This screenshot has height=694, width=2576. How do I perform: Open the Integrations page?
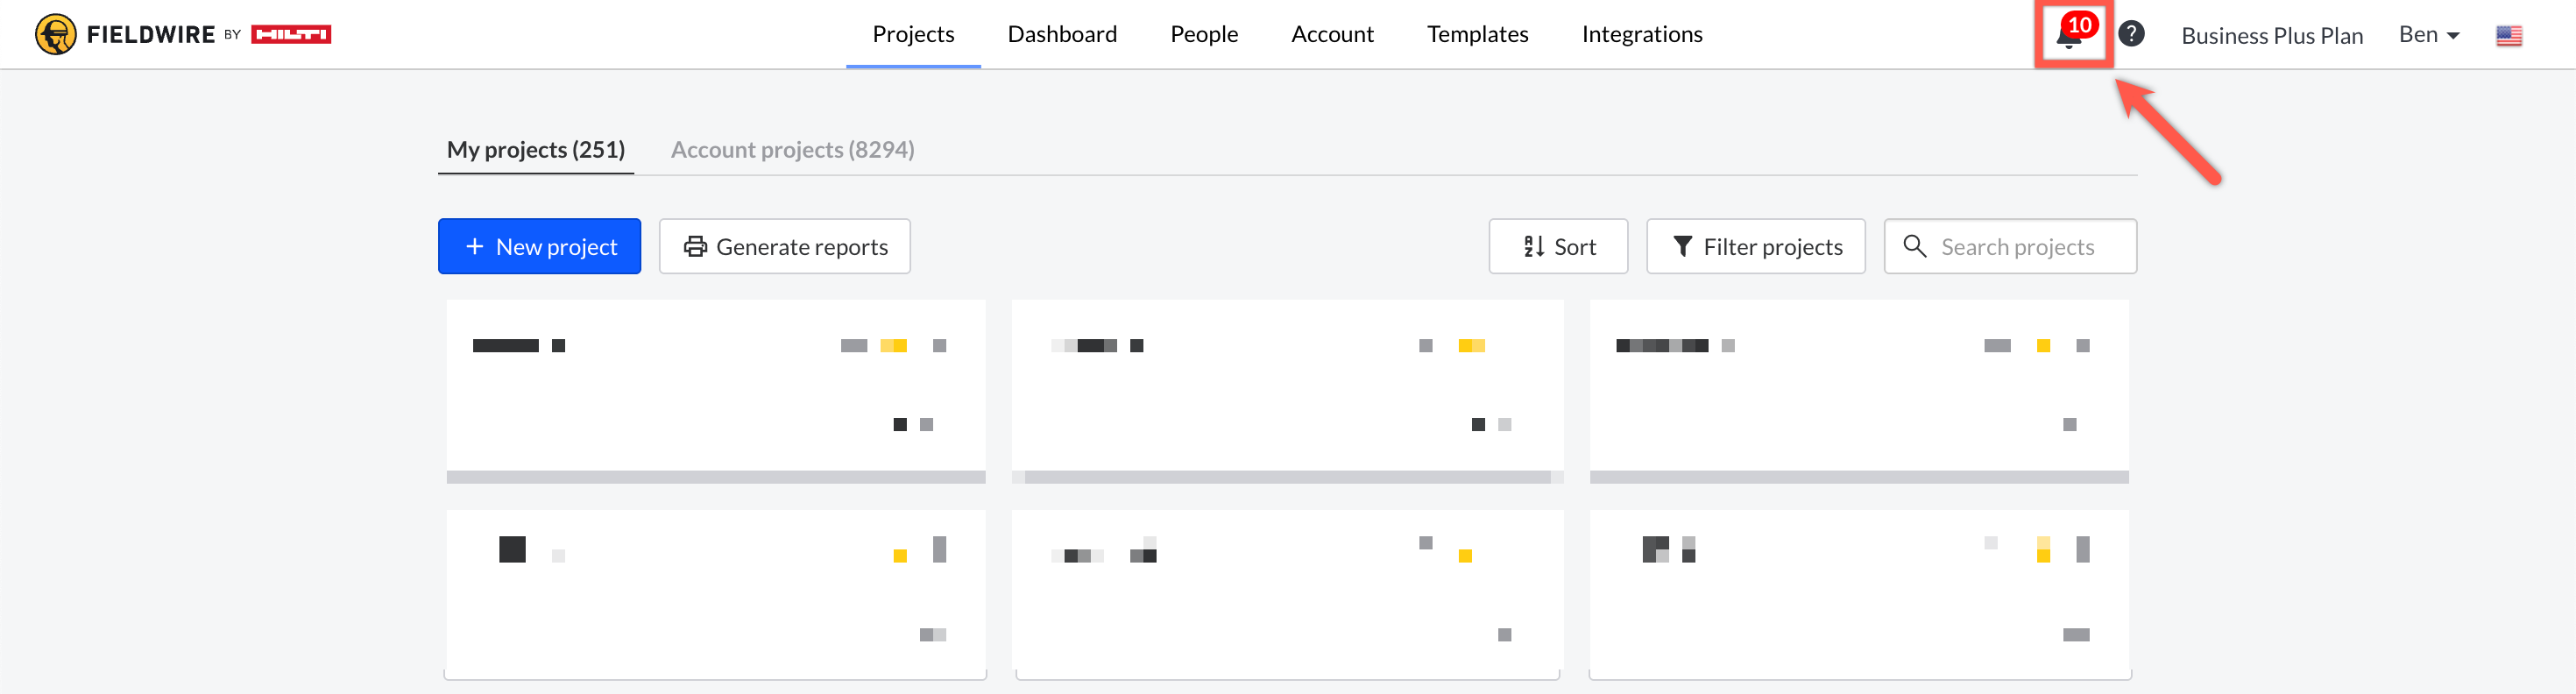pyautogui.click(x=1641, y=34)
